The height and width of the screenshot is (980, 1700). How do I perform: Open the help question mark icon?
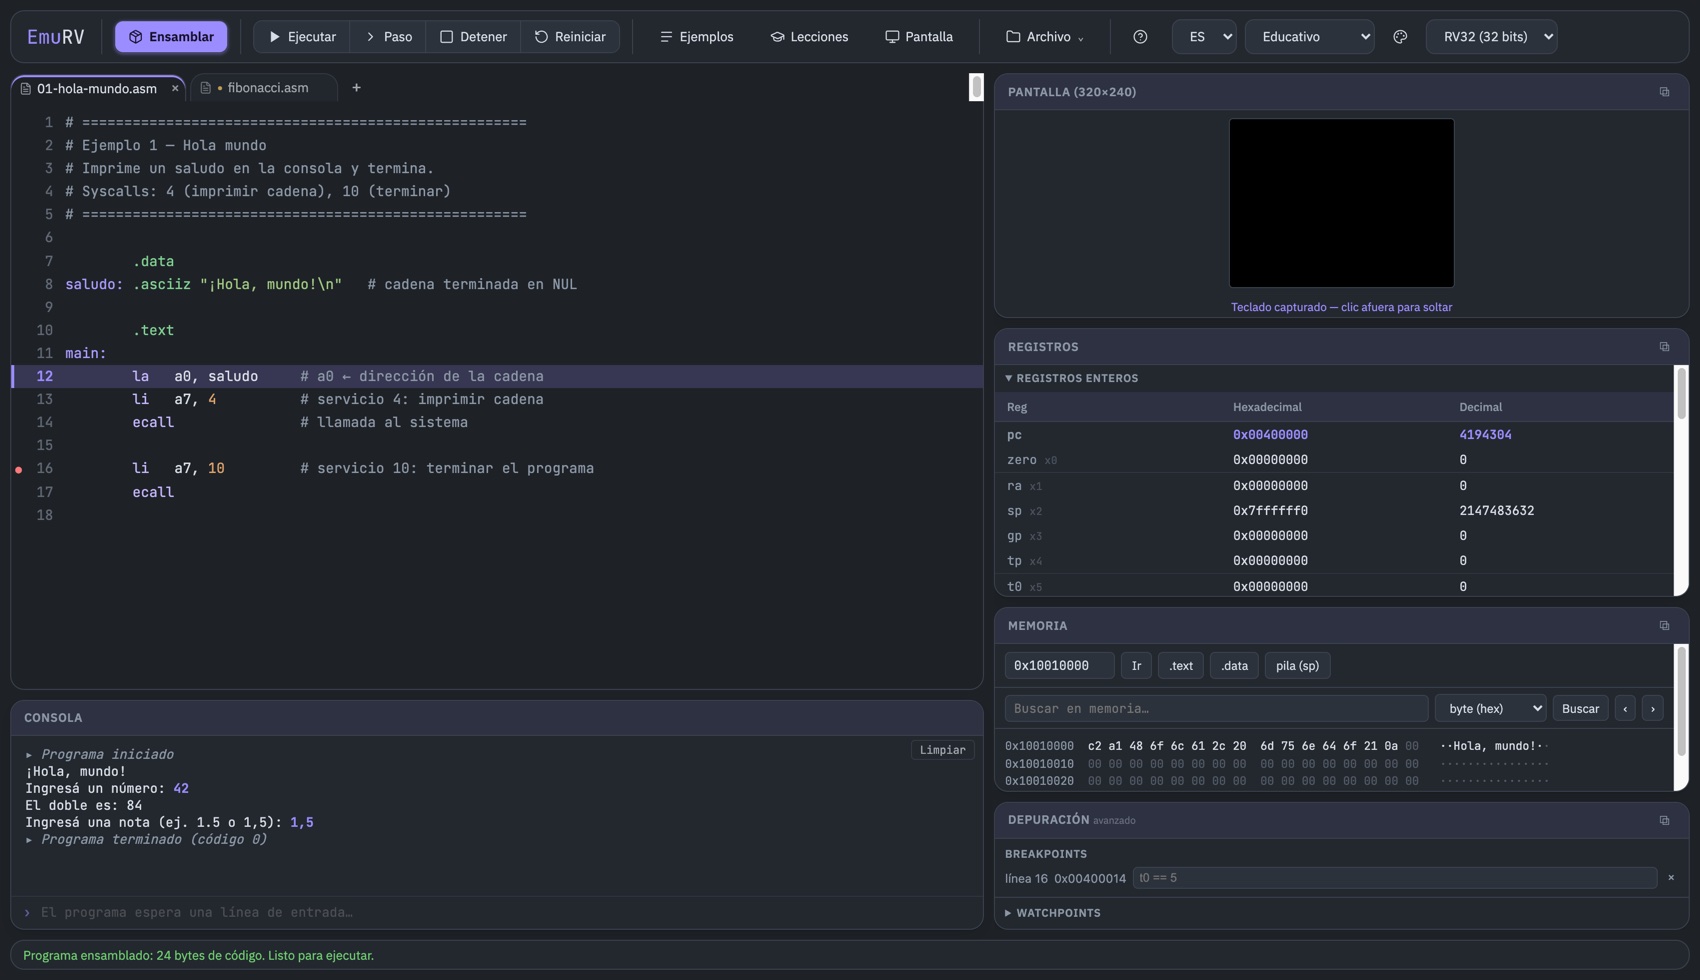pyautogui.click(x=1140, y=37)
